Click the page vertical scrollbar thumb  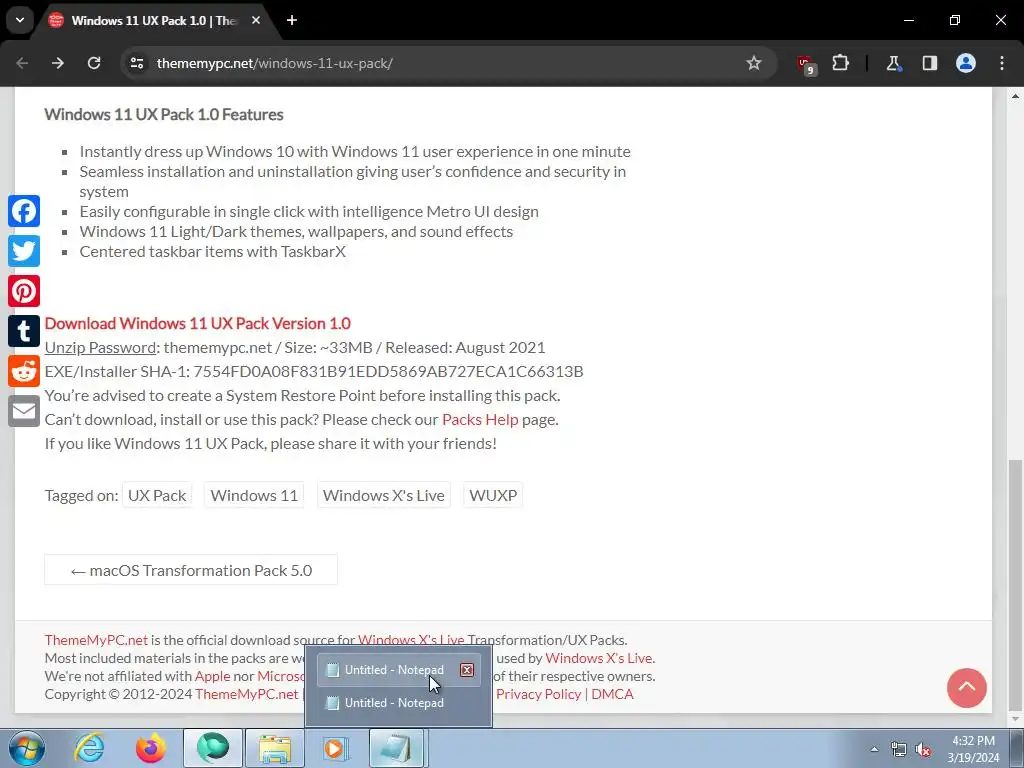pos(1015,584)
